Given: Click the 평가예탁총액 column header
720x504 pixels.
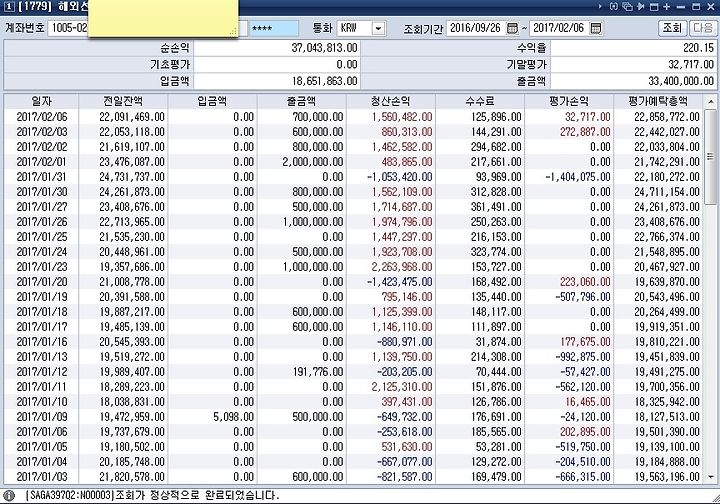Looking at the screenshot, I should pos(658,101).
